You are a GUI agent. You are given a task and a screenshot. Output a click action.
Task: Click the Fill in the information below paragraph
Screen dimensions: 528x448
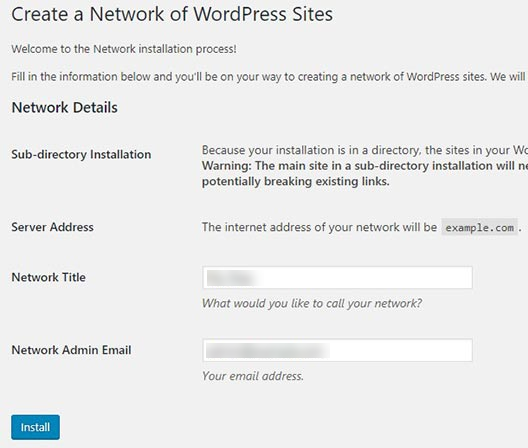pos(269,77)
